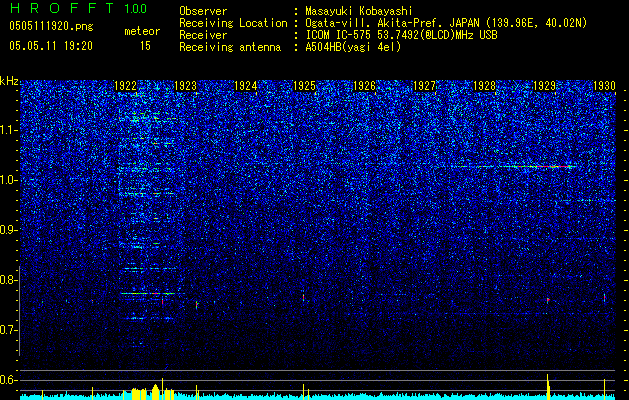The width and height of the screenshot is (629, 400).
Task: Click the 1922 time marker
Action: pos(126,86)
